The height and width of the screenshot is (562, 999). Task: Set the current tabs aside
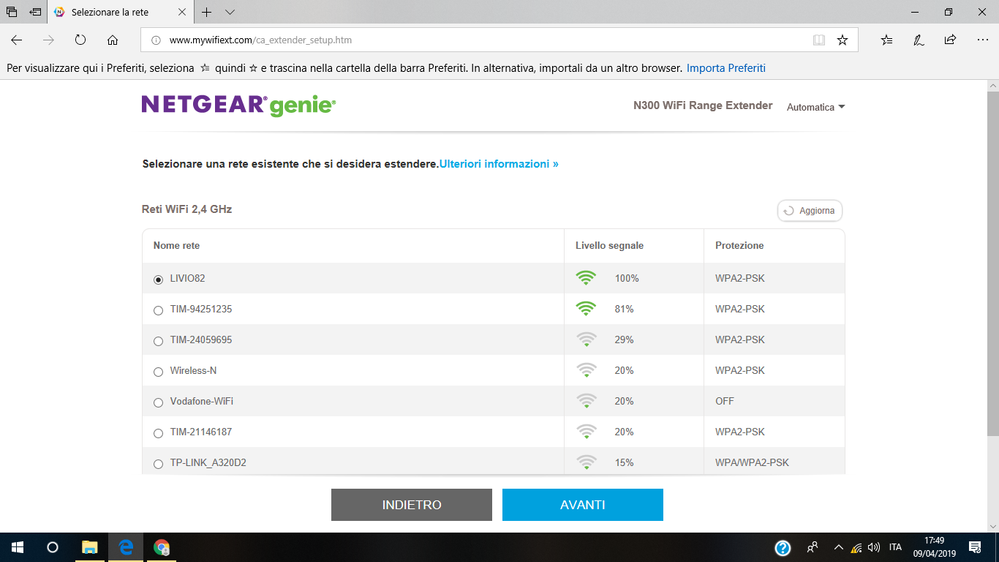click(x=36, y=12)
